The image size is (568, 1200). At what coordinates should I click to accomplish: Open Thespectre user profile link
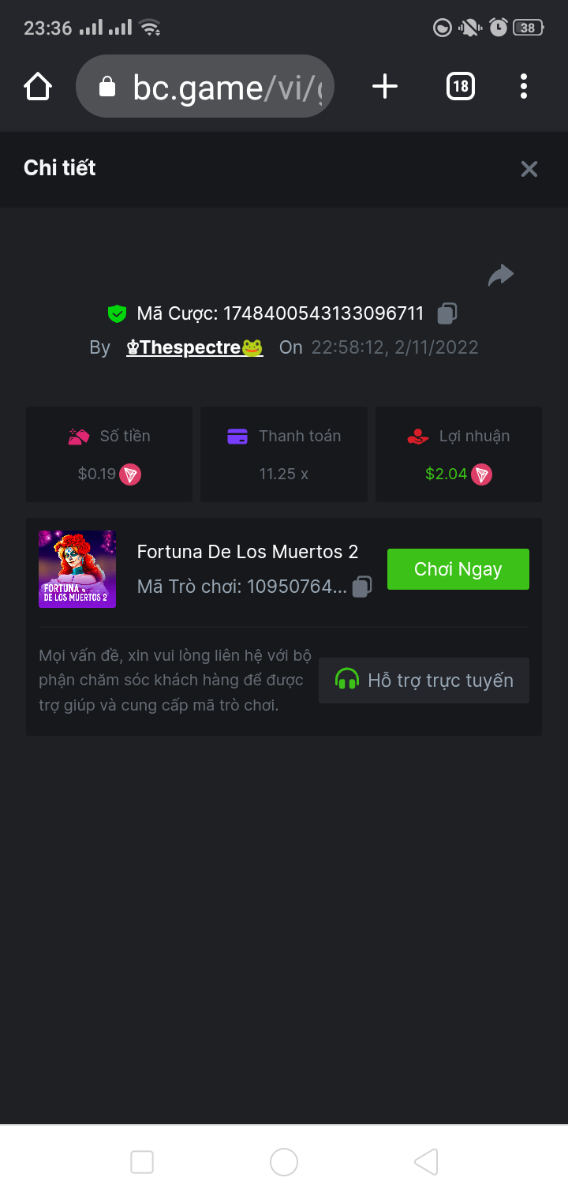coord(195,347)
